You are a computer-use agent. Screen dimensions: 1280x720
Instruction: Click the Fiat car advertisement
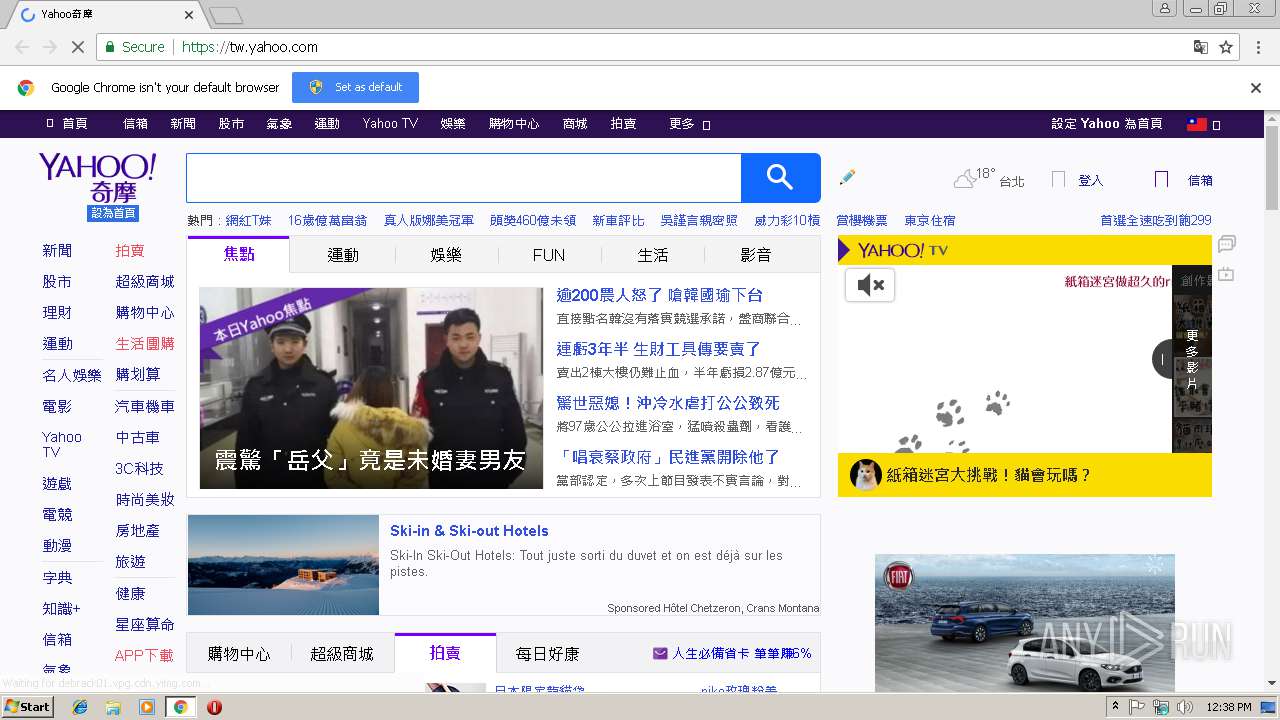[1025, 623]
